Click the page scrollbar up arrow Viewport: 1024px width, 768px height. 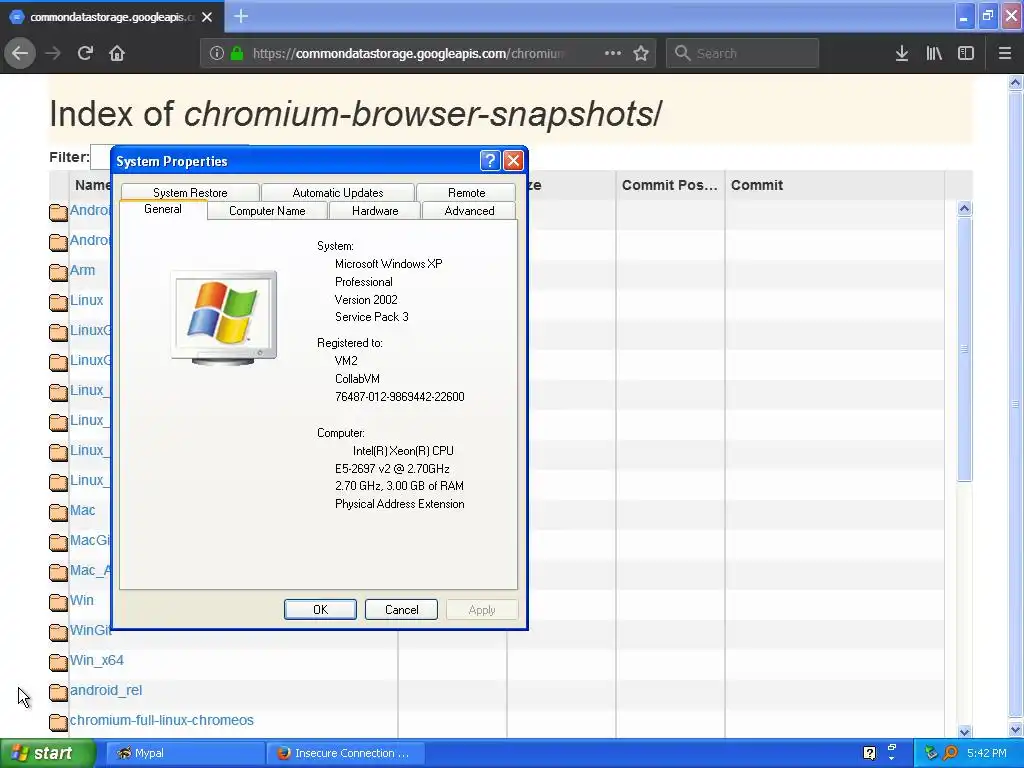coord(1016,82)
